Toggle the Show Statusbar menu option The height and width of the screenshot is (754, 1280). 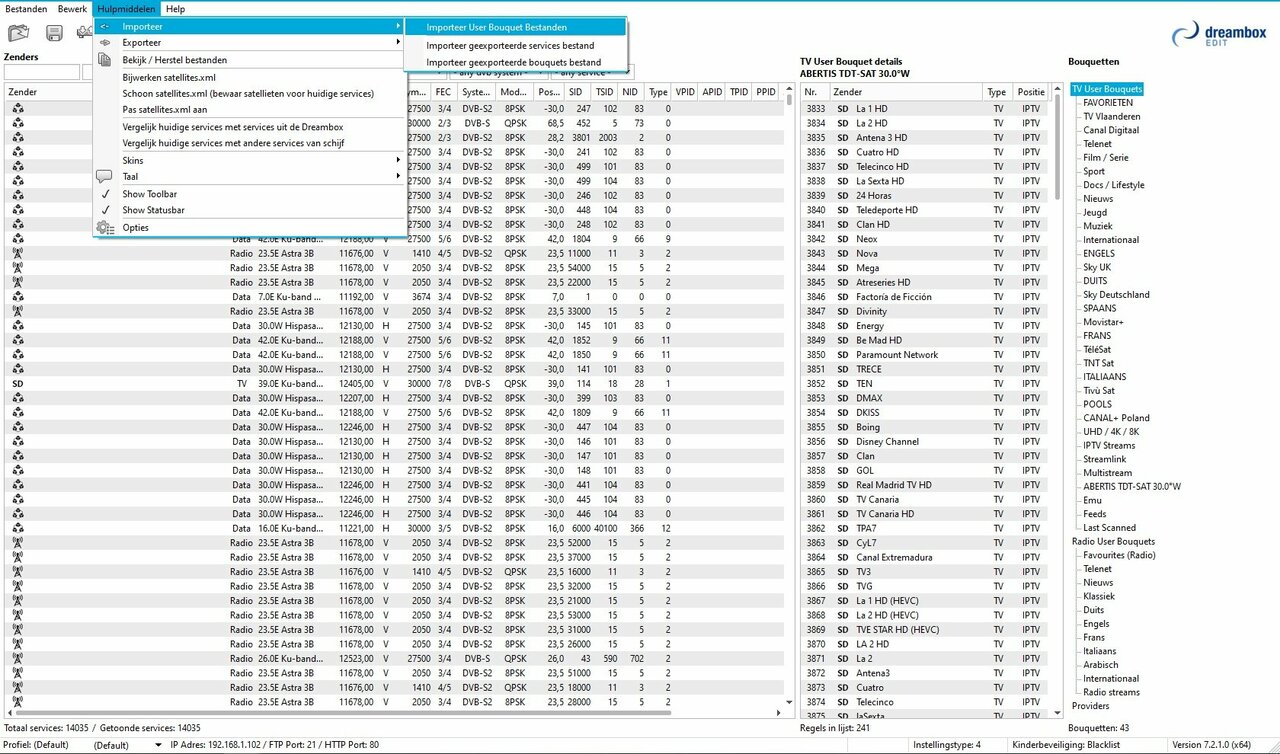[153, 210]
